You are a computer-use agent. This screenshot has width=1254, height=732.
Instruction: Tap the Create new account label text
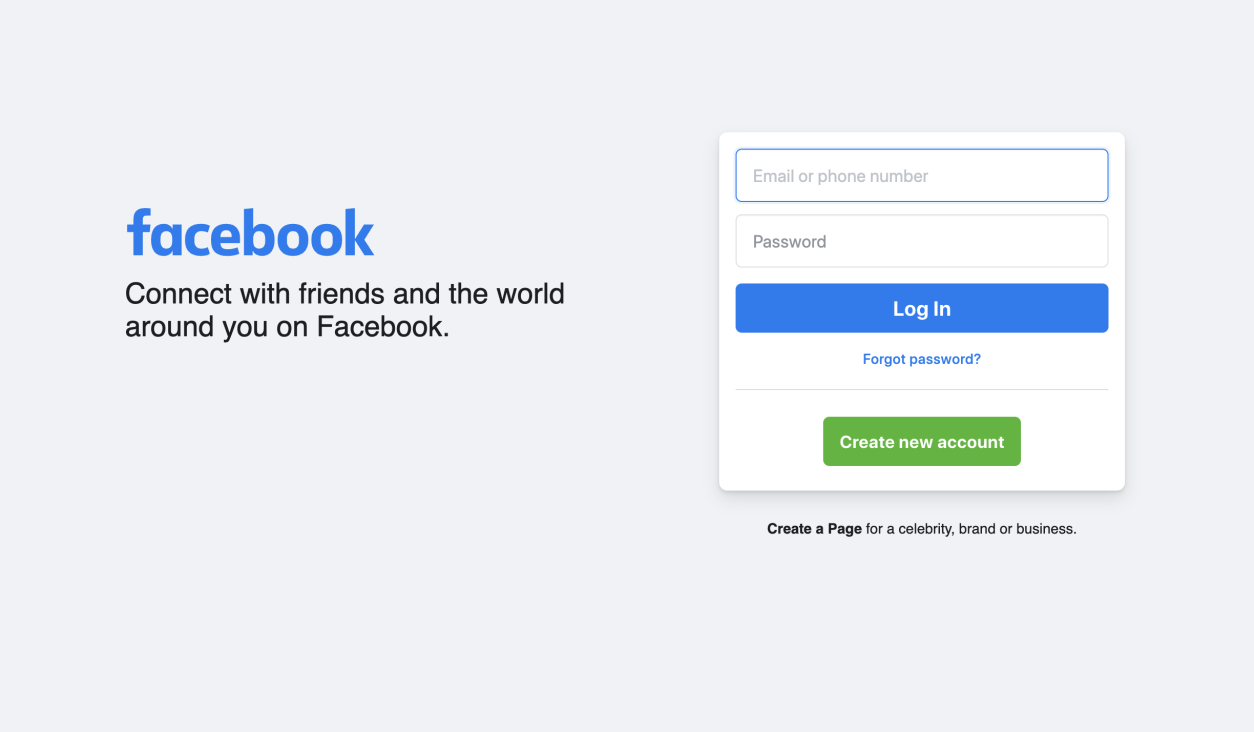point(921,441)
